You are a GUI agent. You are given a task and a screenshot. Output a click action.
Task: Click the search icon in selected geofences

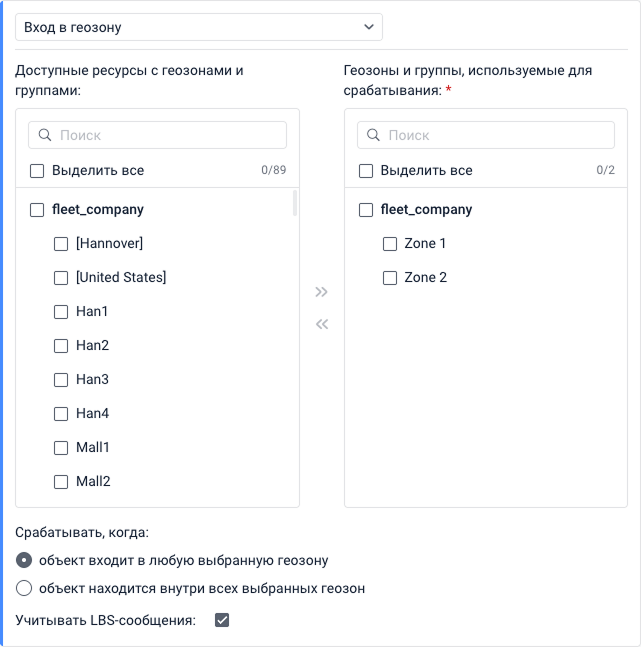coord(372,135)
